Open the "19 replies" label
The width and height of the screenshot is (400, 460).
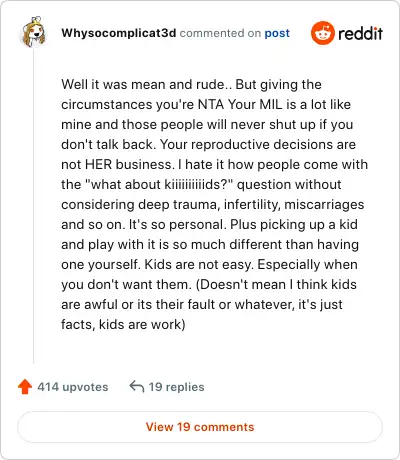click(176, 387)
